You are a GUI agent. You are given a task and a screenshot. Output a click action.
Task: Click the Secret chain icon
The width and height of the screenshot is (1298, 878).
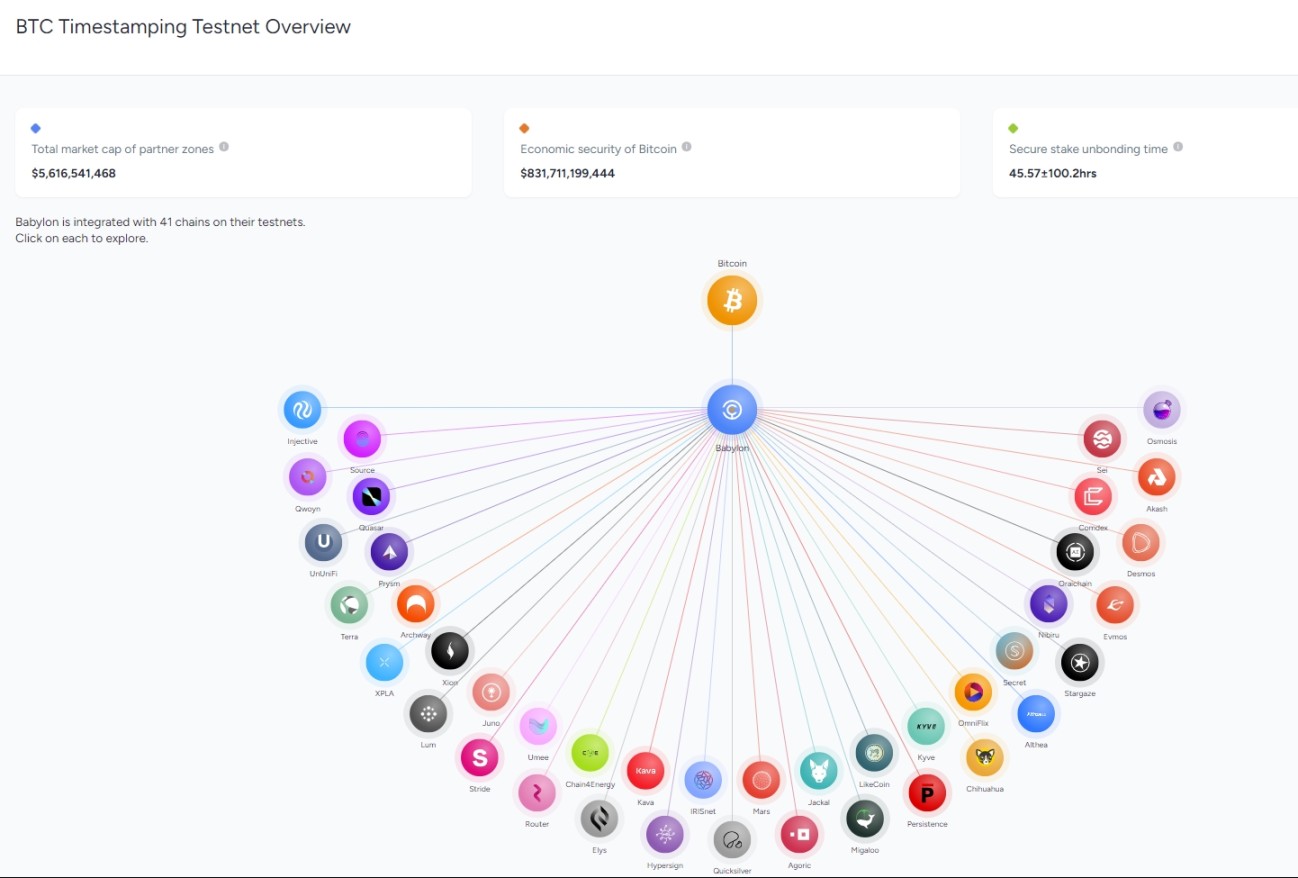1015,652
